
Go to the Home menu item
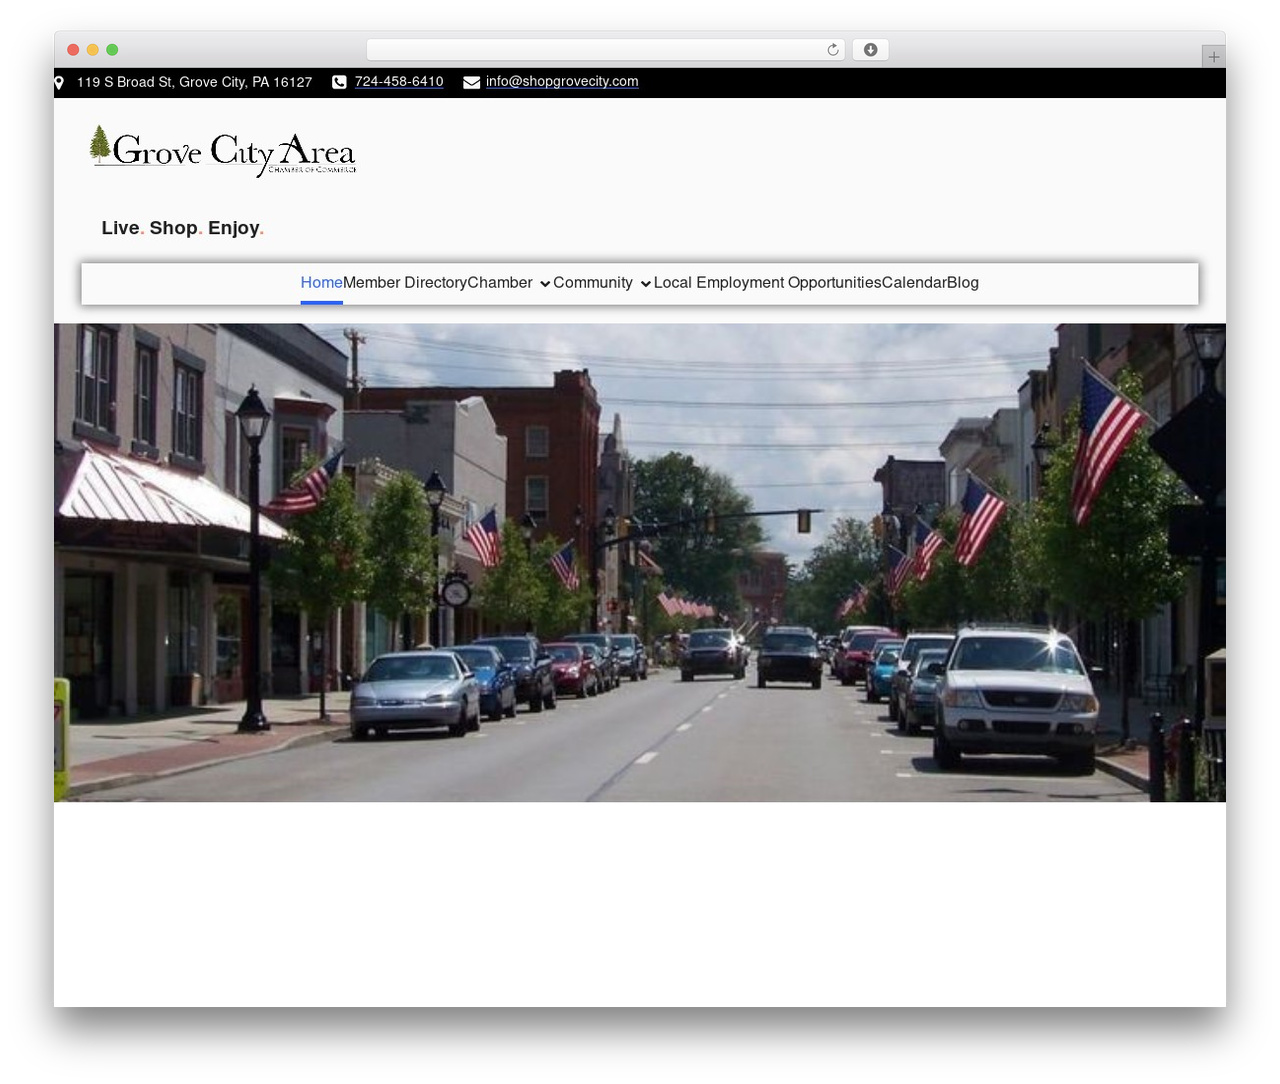(321, 283)
